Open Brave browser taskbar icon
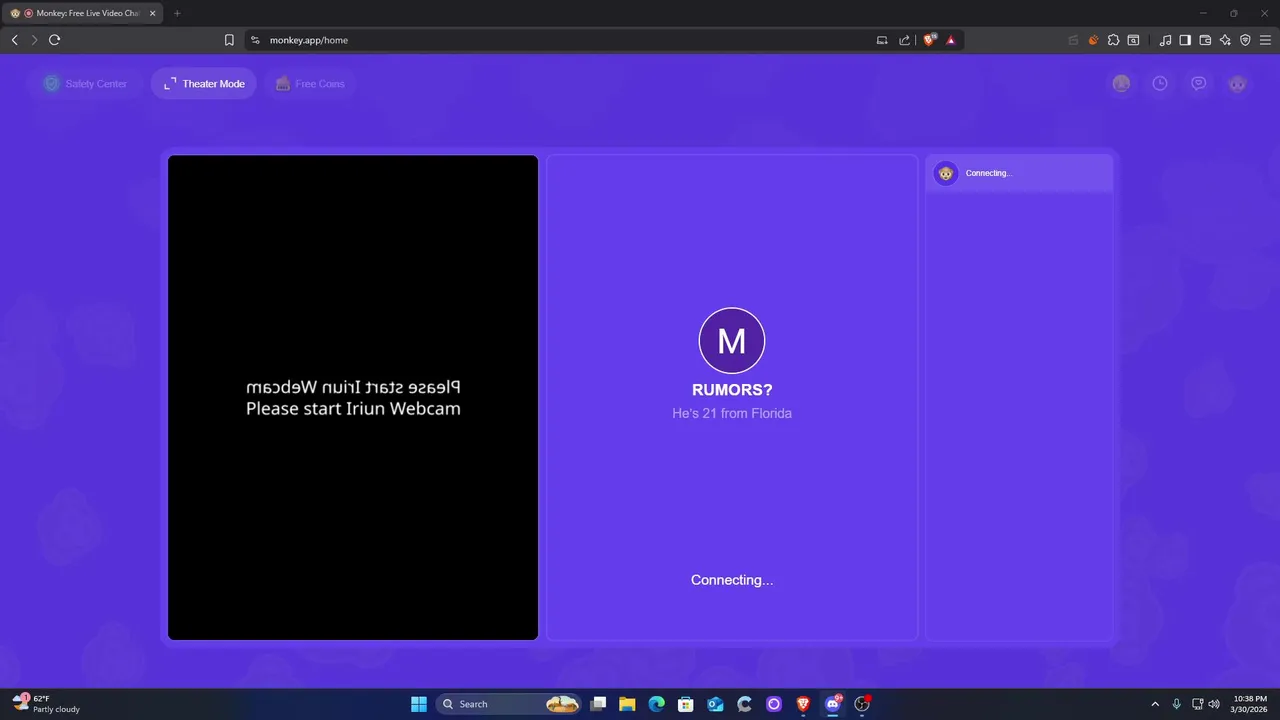The height and width of the screenshot is (720, 1280). tap(803, 704)
